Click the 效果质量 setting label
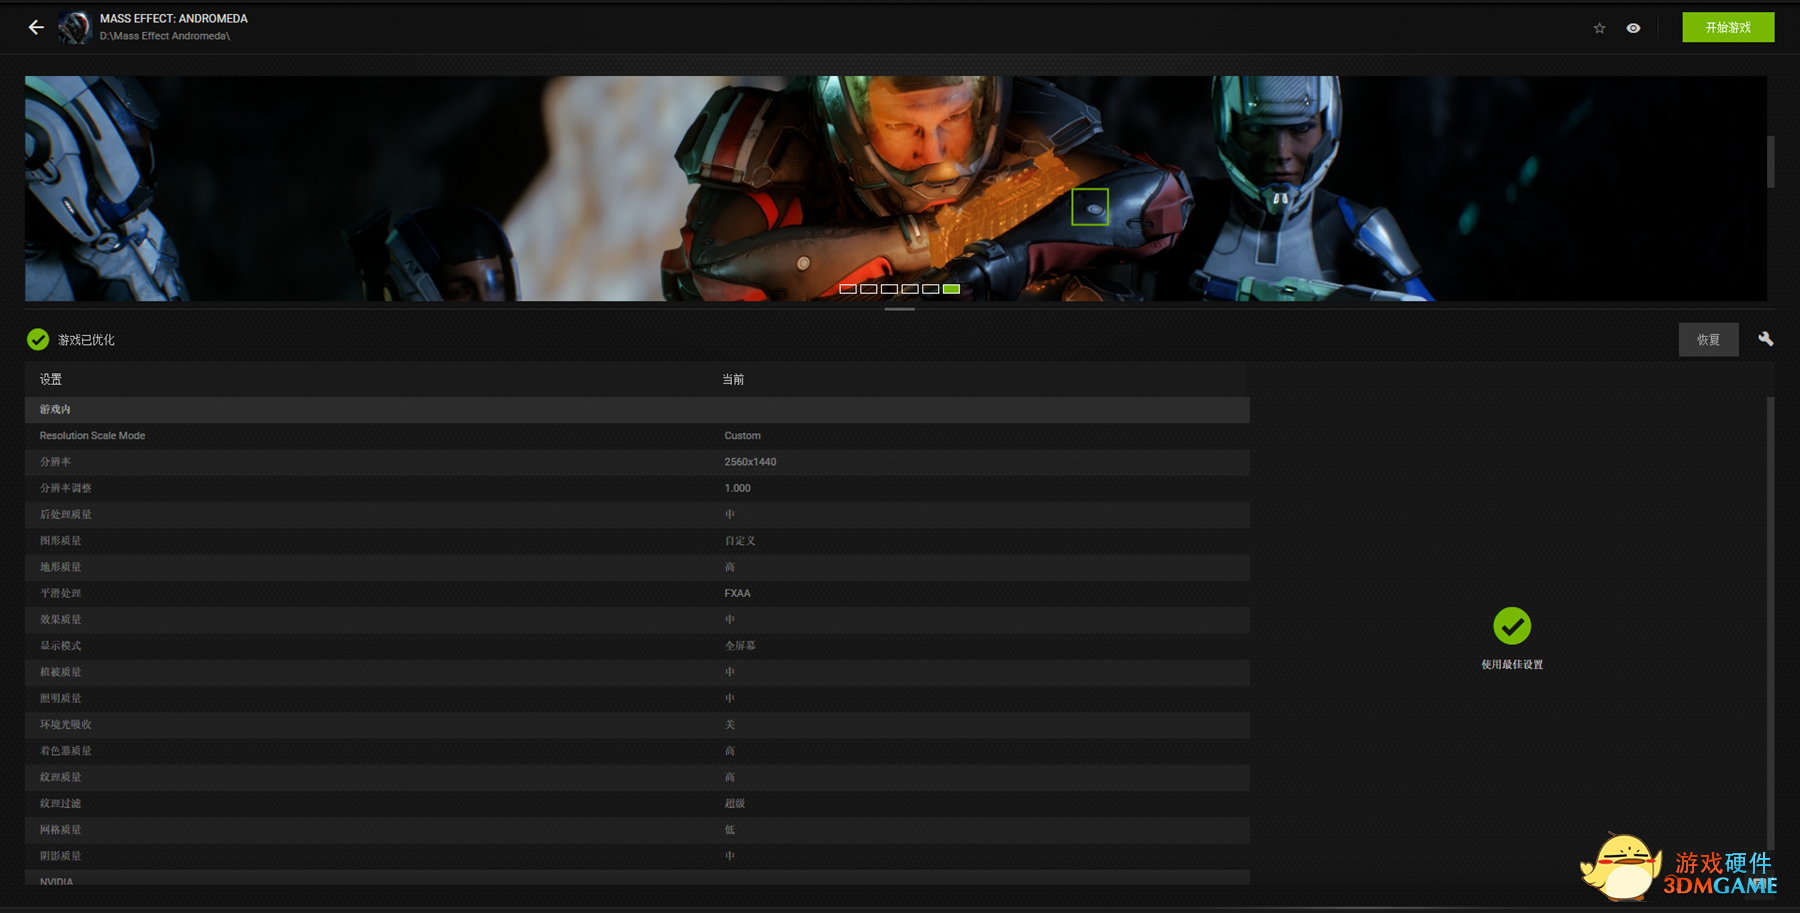Image resolution: width=1800 pixels, height=913 pixels. (x=61, y=619)
